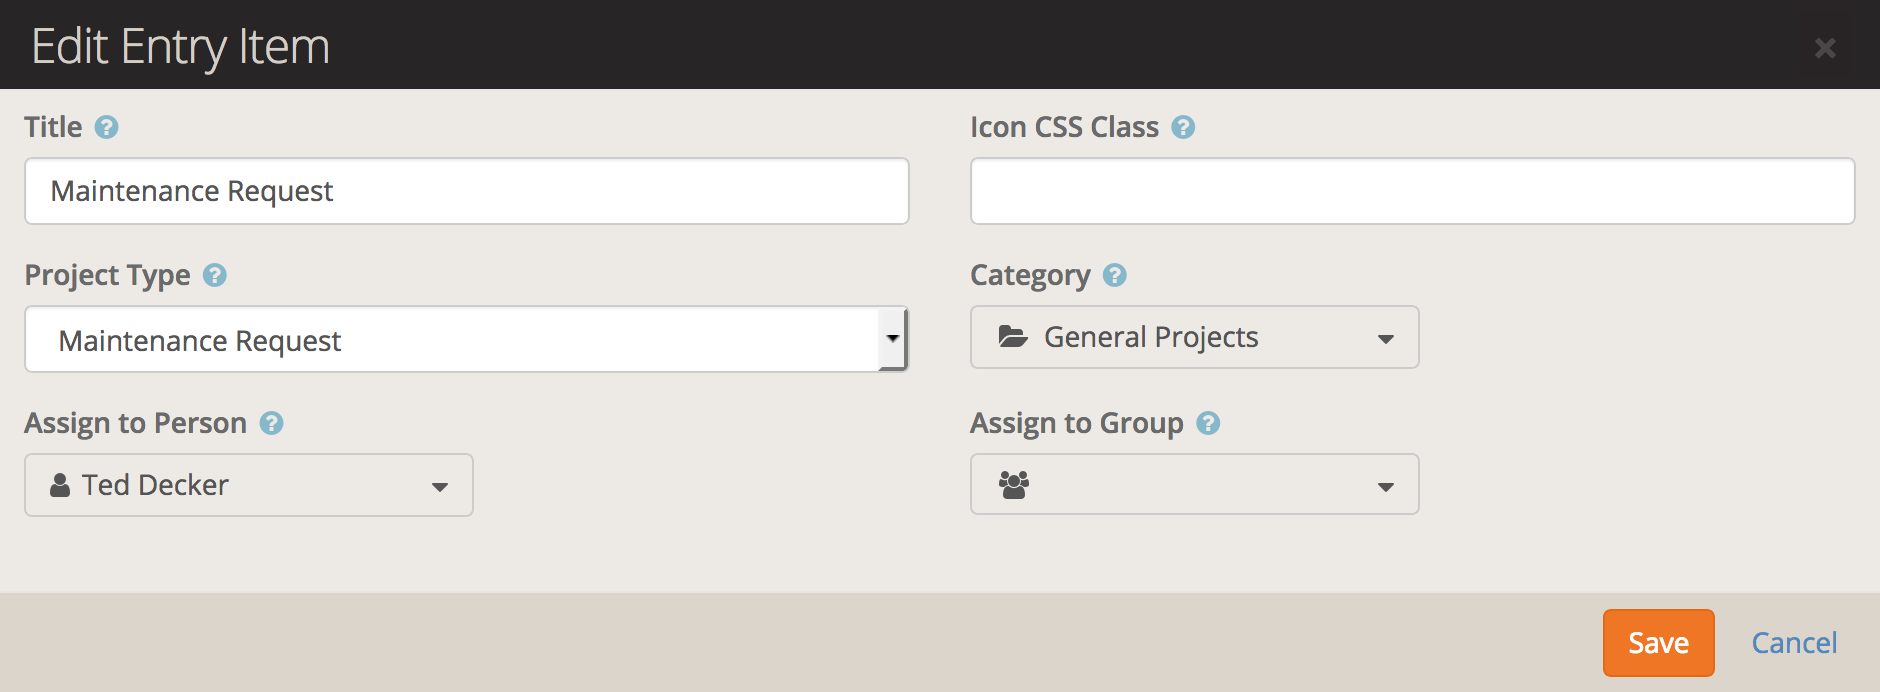Click the group icon in Assign to Group

pyautogui.click(x=1013, y=485)
